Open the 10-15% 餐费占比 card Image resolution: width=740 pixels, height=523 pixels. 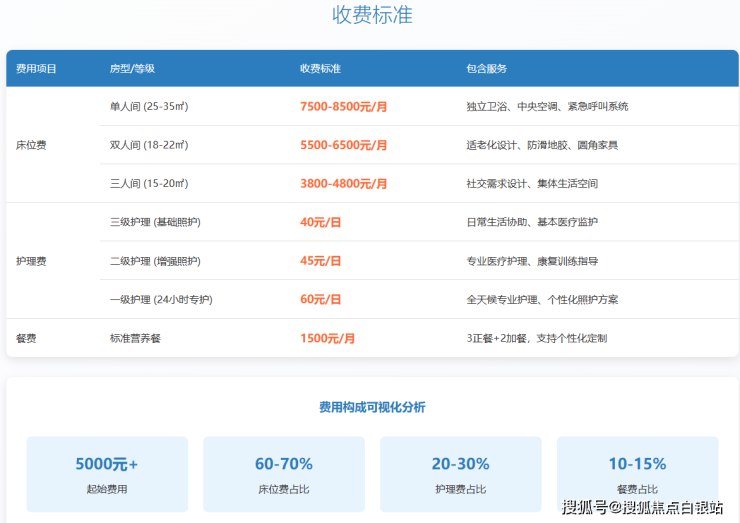click(637, 474)
